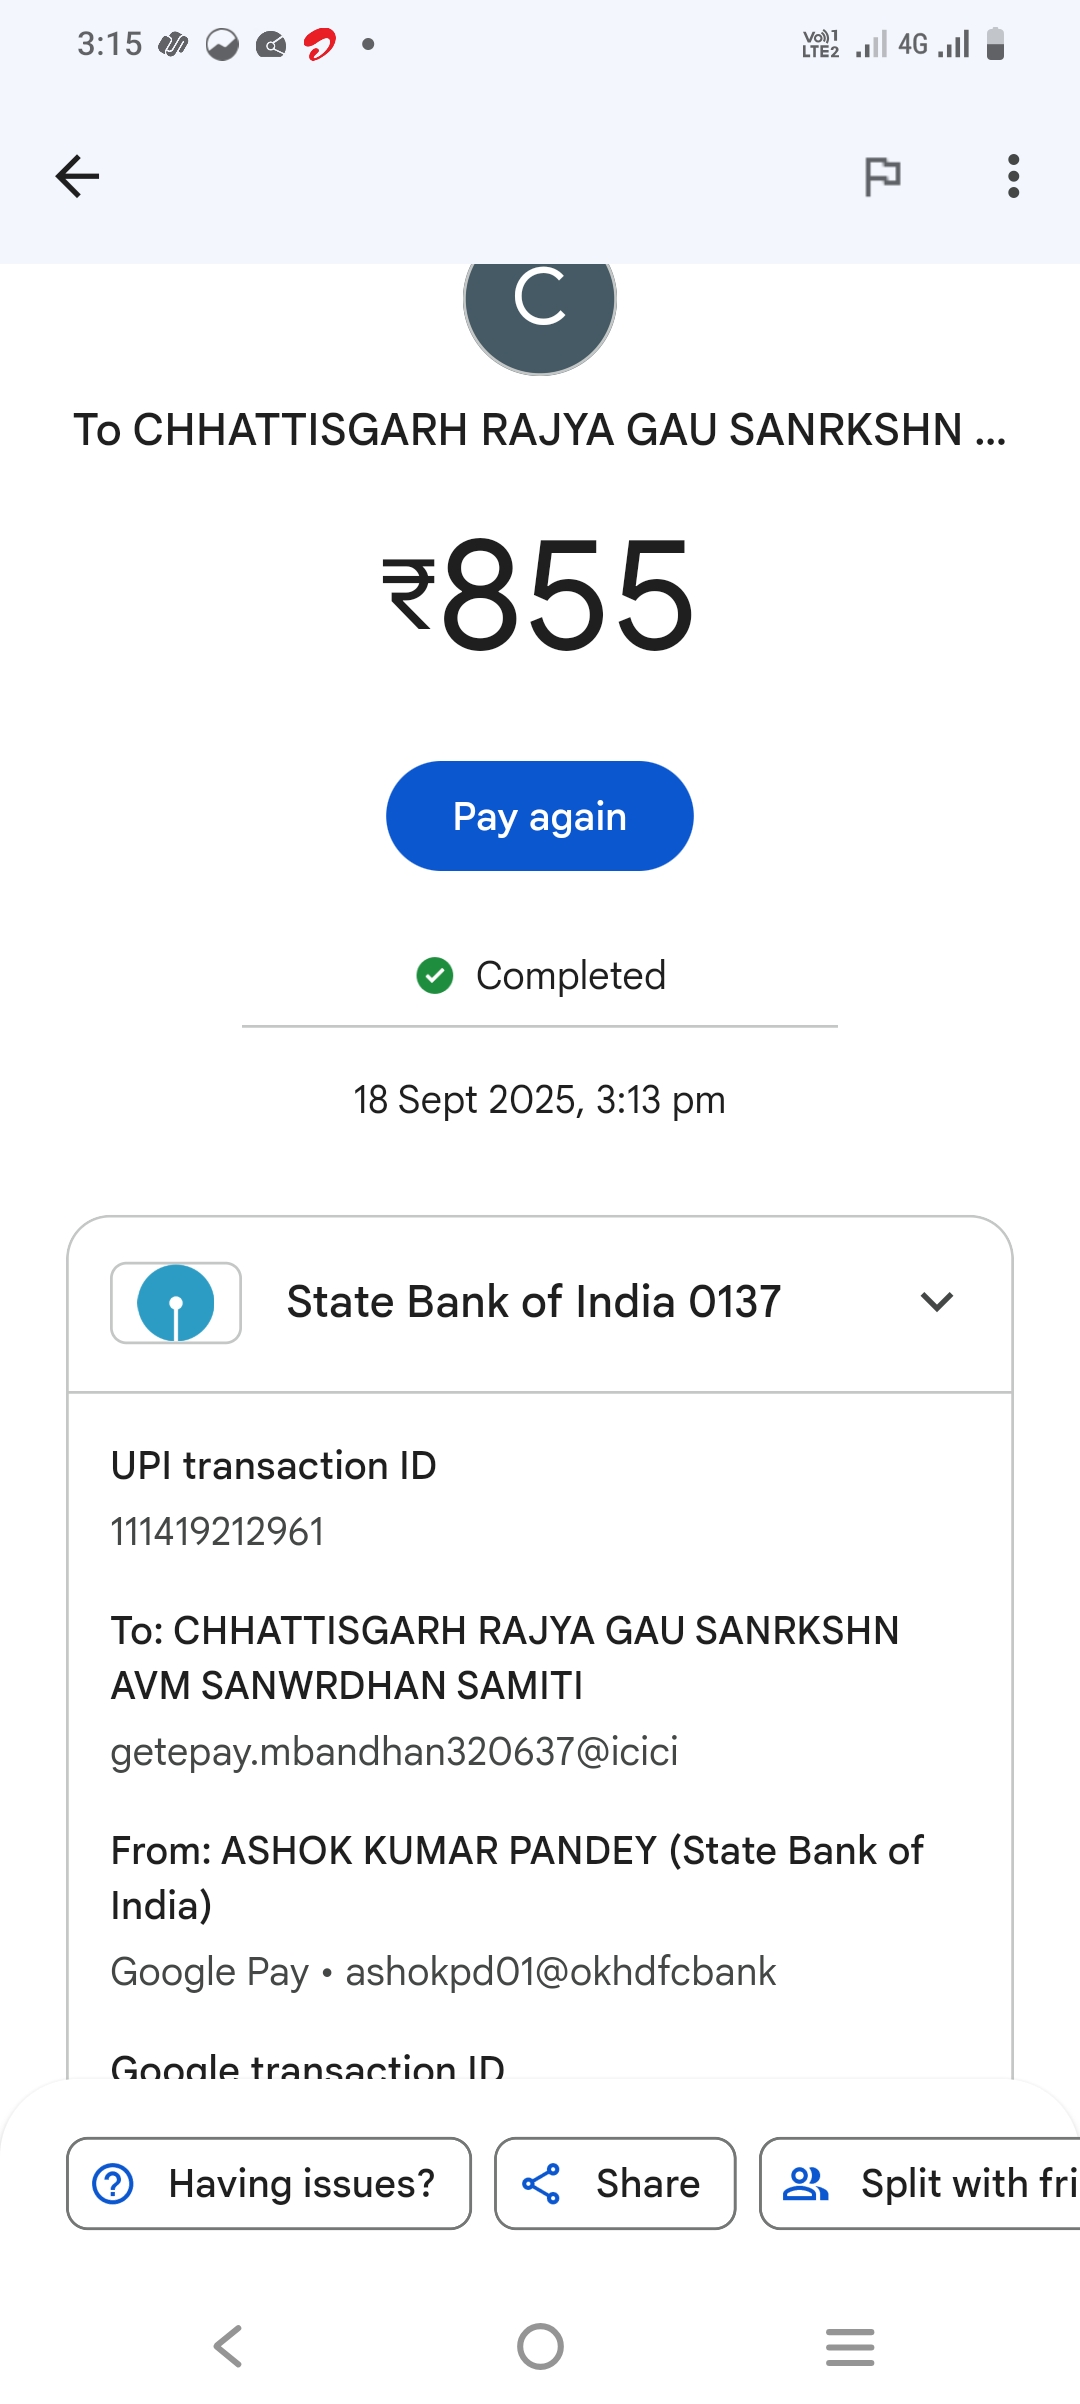
Task: Tap the back arrow in header
Action: pos(77,177)
